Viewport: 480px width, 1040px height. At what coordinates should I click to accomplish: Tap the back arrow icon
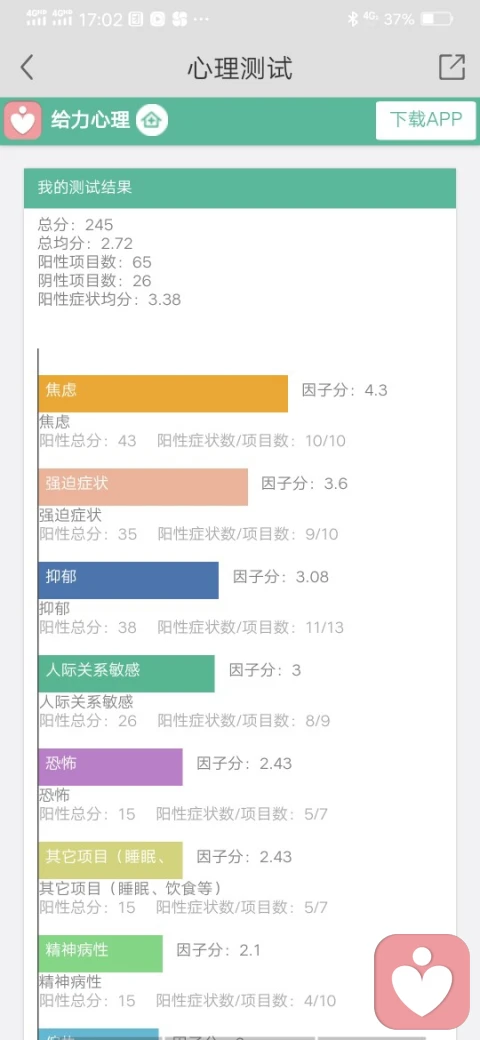tap(27, 68)
